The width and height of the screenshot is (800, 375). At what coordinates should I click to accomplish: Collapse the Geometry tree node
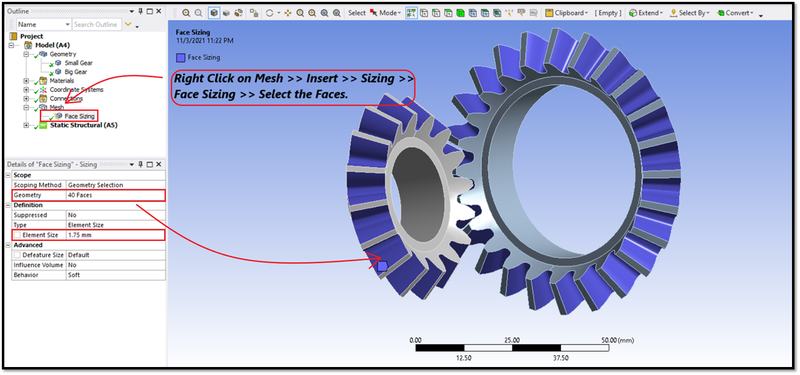click(26, 54)
